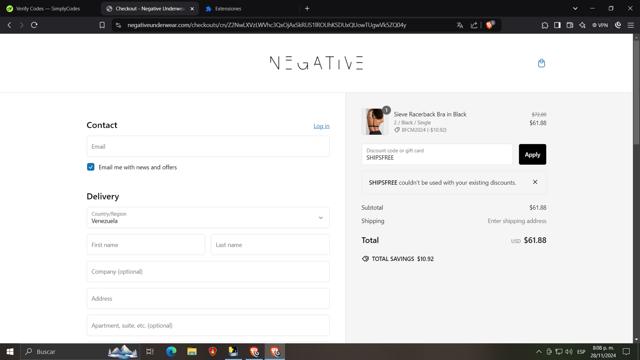640x360 pixels.
Task: Apply the discount code with Apply button
Action: 532,154
